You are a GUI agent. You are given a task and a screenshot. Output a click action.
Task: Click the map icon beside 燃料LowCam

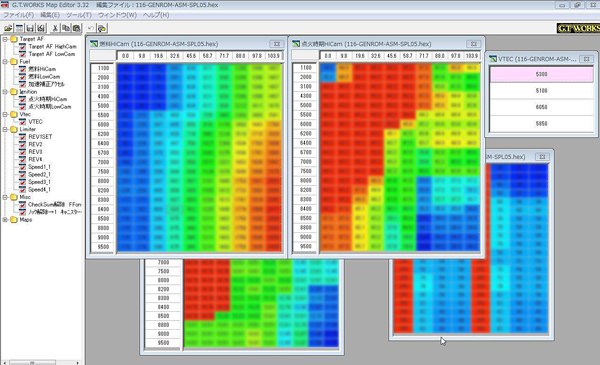pyautogui.click(x=23, y=77)
